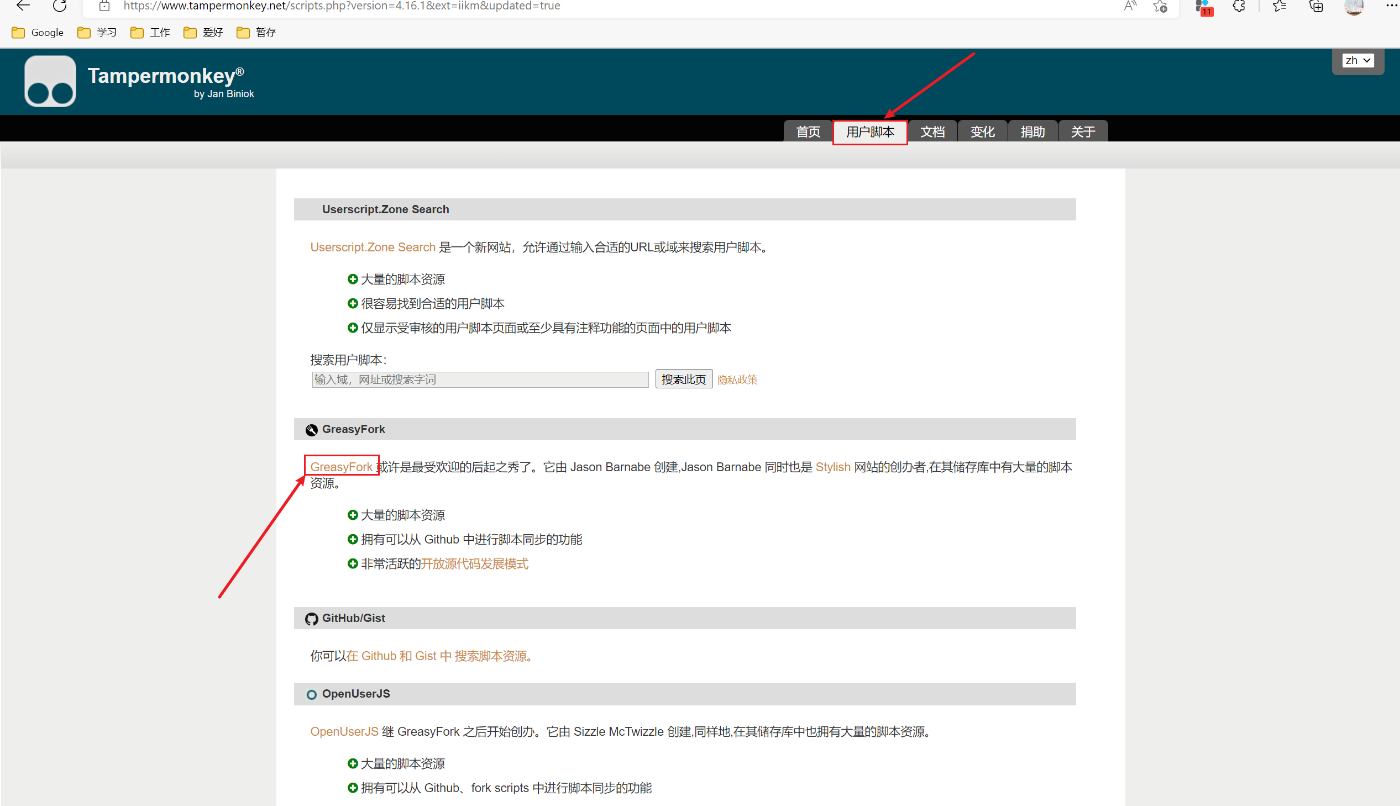Open the 暂存 bookmarks folder
The height and width of the screenshot is (806, 1400).
point(256,32)
